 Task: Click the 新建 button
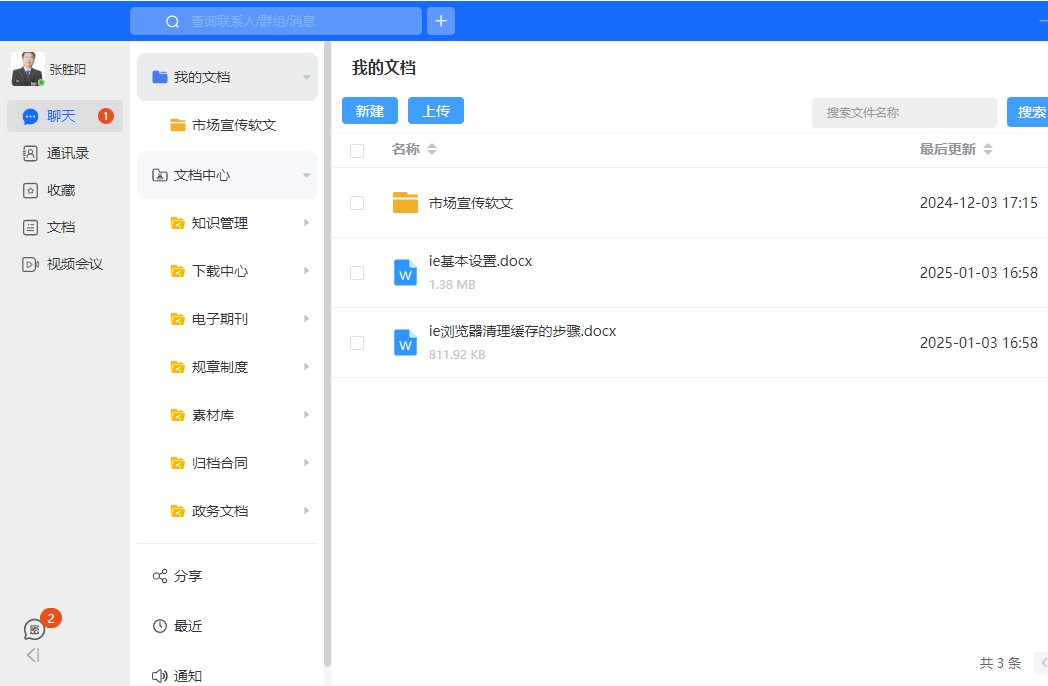pyautogui.click(x=370, y=111)
